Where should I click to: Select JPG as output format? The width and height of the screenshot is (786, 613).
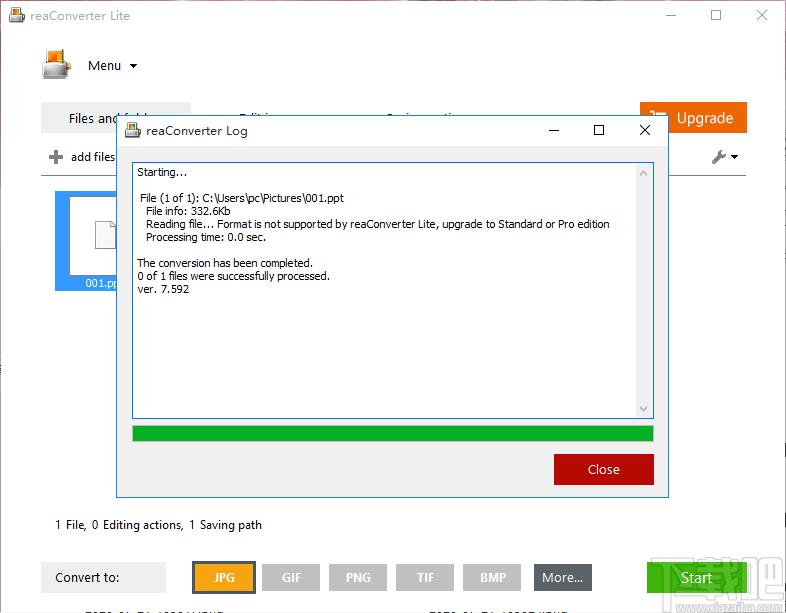pyautogui.click(x=224, y=577)
